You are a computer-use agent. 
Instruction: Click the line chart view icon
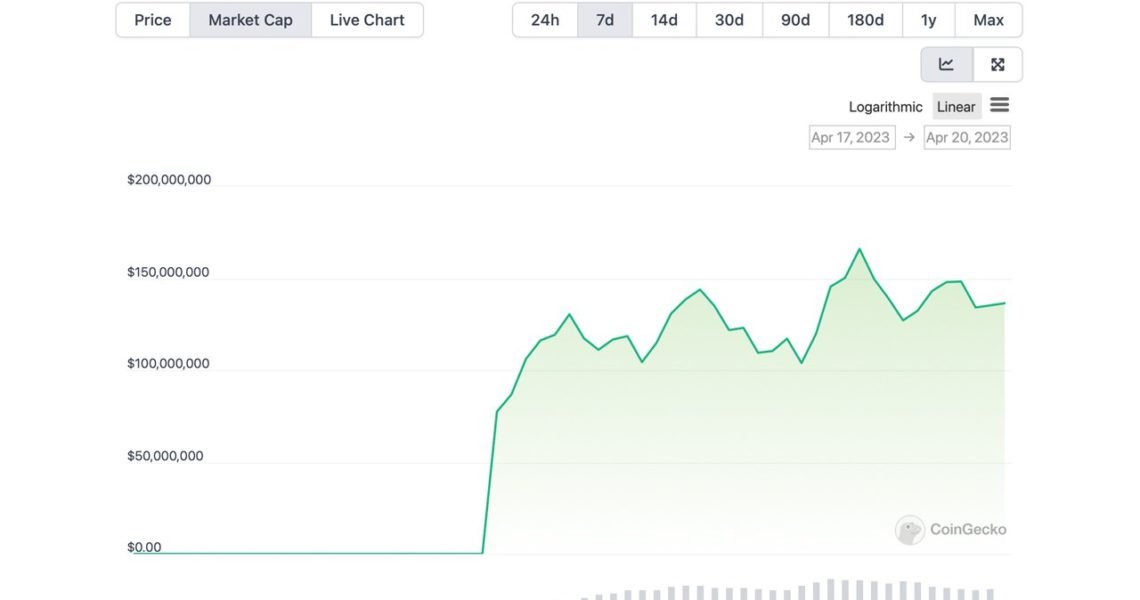946,65
